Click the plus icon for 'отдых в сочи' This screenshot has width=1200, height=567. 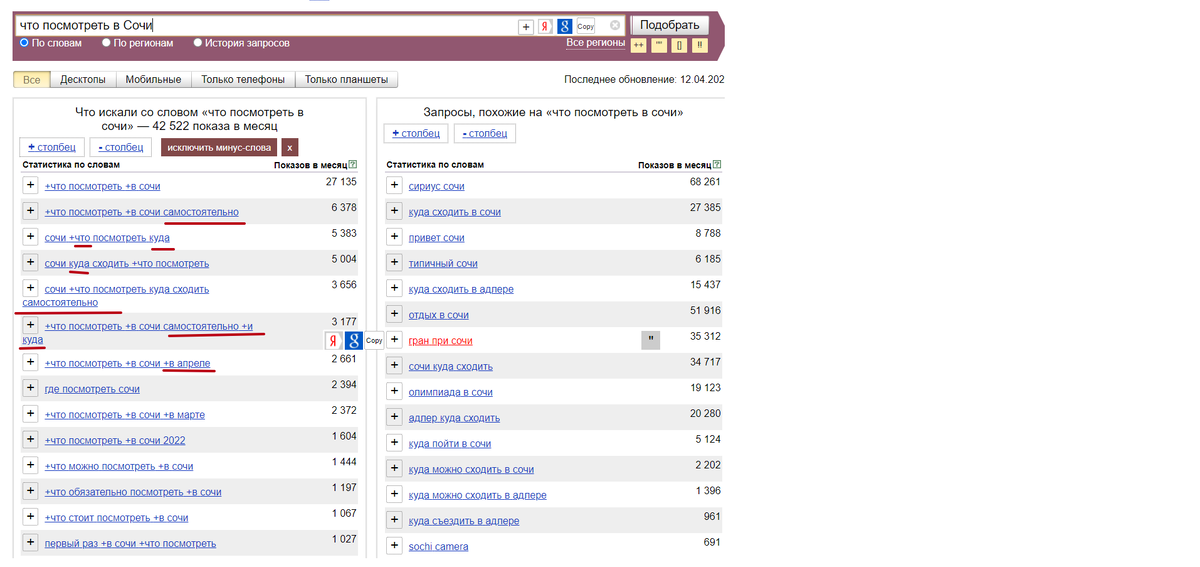(x=394, y=314)
